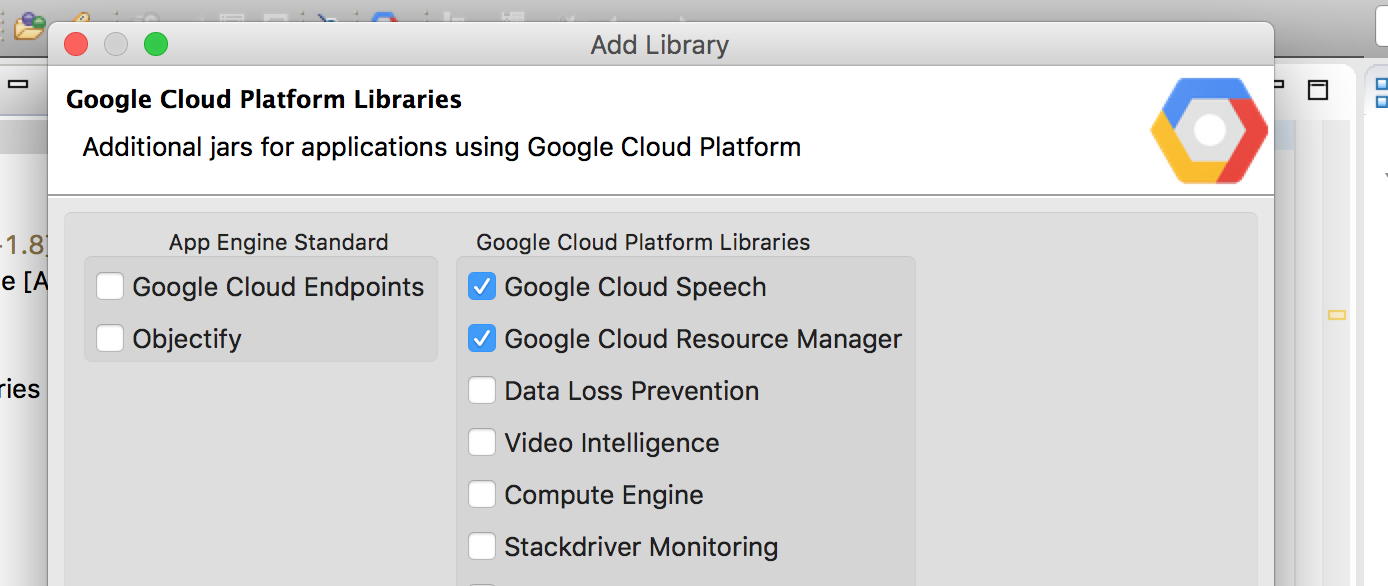Check the Video Intelligence checkbox
Image resolution: width=1388 pixels, height=586 pixels.
[x=481, y=442]
